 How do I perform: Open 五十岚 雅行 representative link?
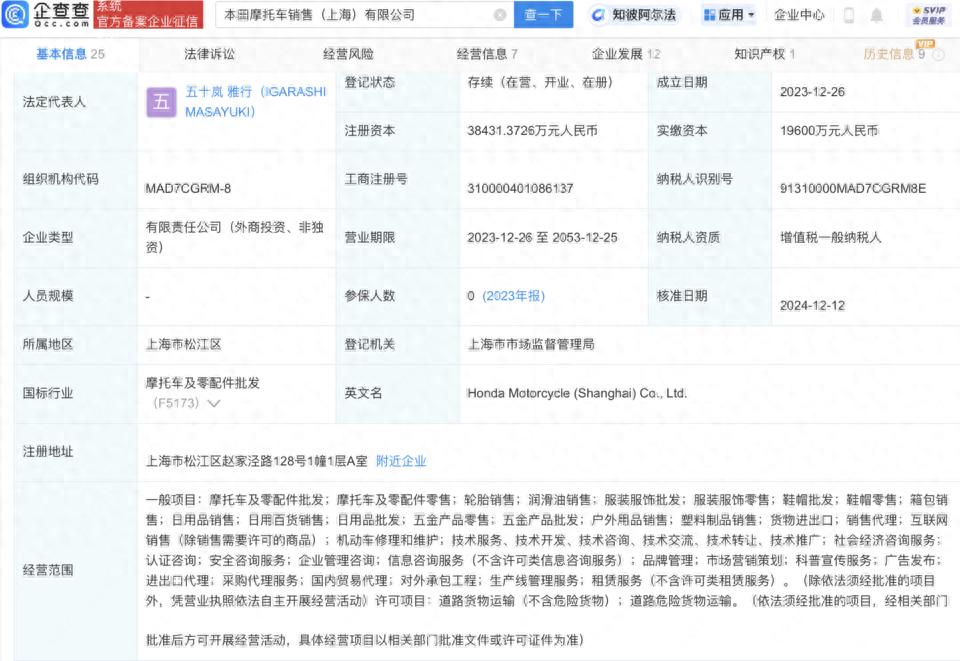256,102
